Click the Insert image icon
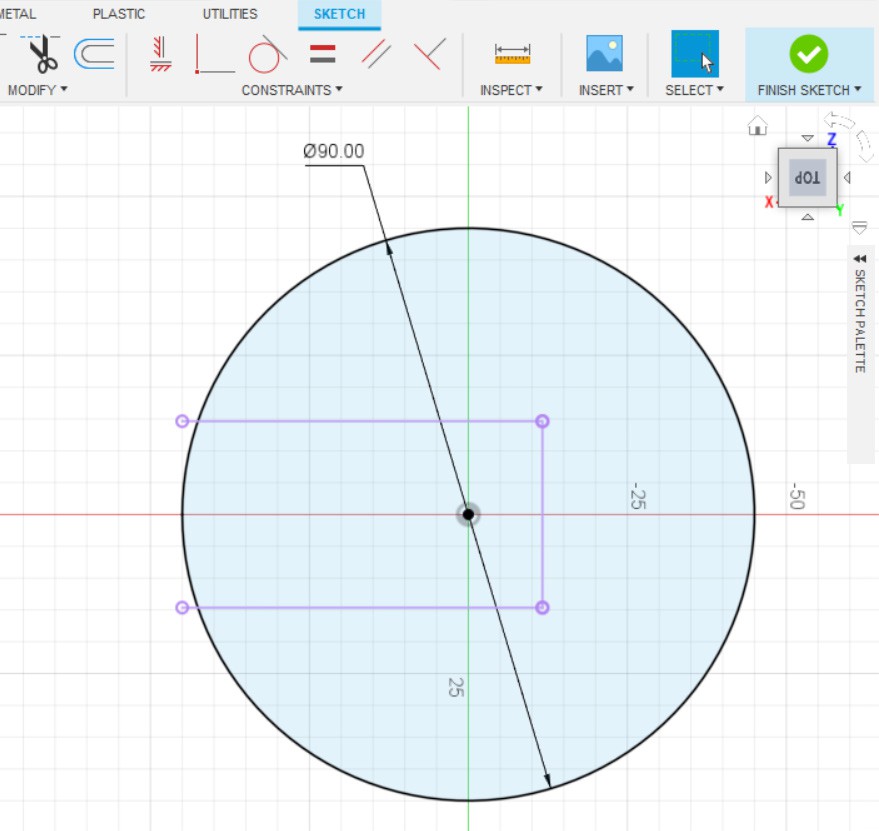This screenshot has height=831, width=879. pos(604,54)
